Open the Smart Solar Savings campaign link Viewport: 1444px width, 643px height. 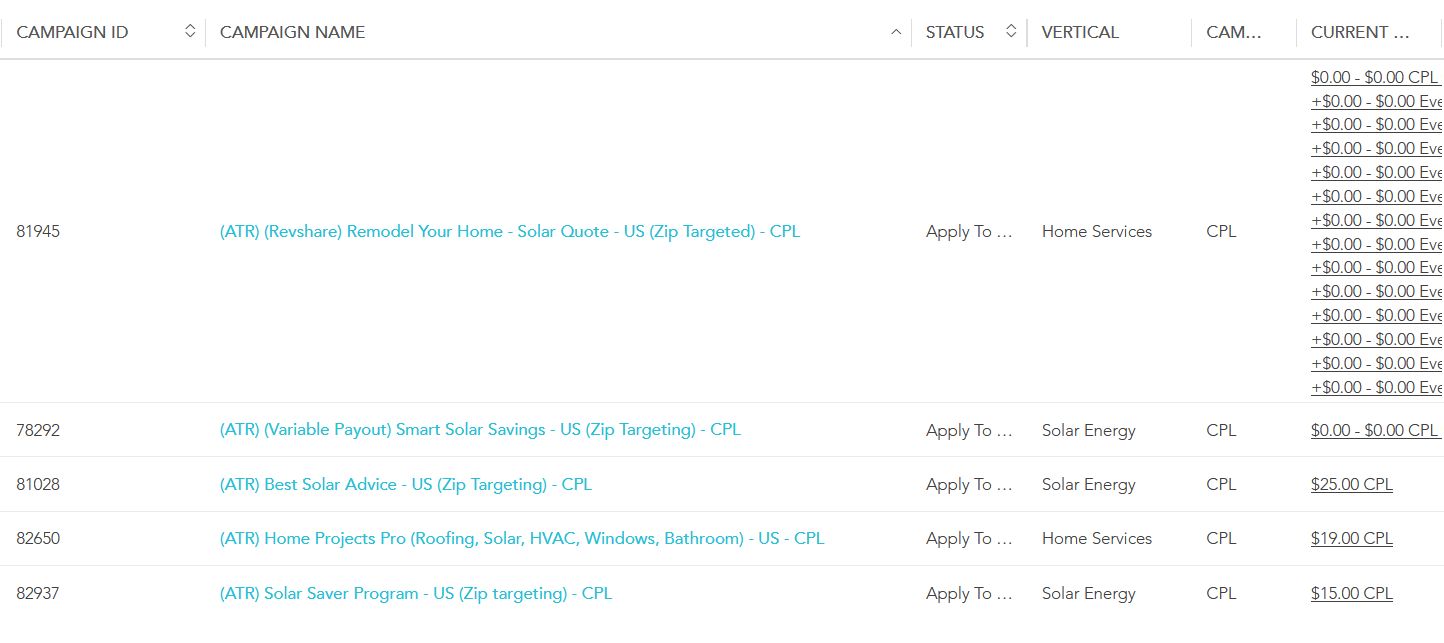click(480, 430)
